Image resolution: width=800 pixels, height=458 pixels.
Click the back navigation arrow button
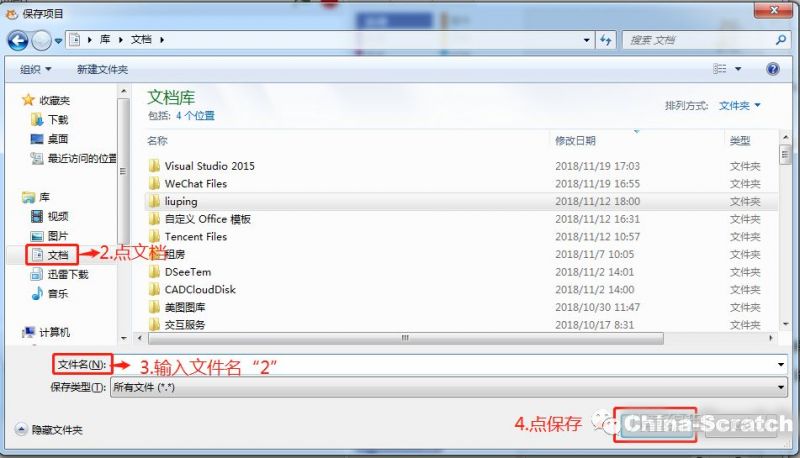click(18, 40)
